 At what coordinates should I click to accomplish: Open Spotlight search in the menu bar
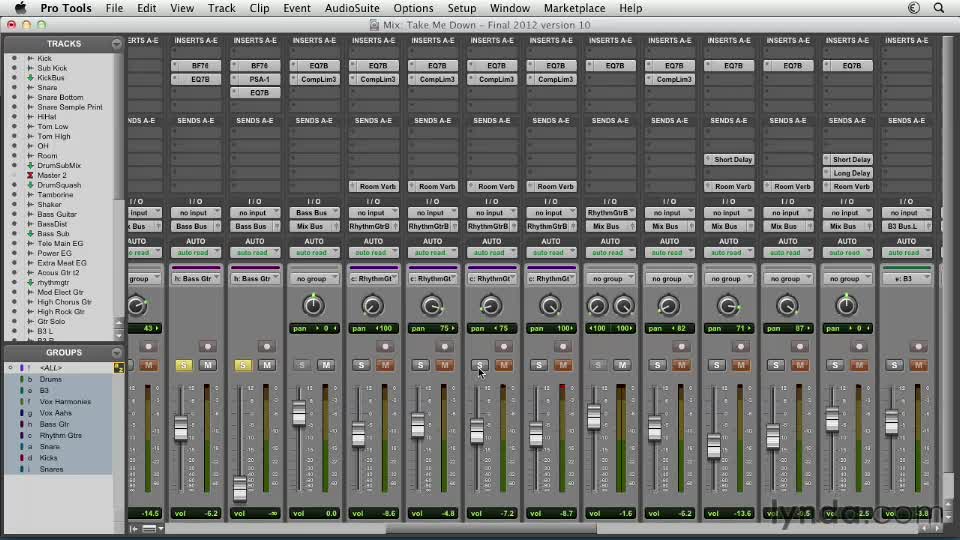[x=939, y=8]
